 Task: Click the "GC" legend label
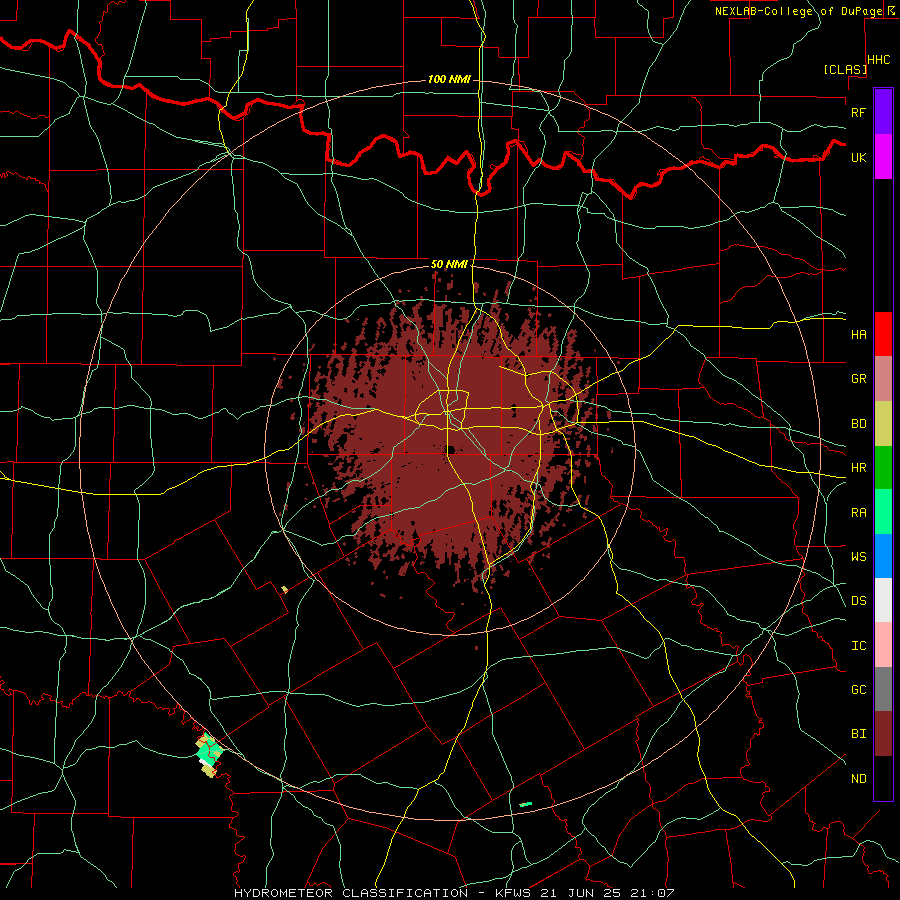(858, 690)
